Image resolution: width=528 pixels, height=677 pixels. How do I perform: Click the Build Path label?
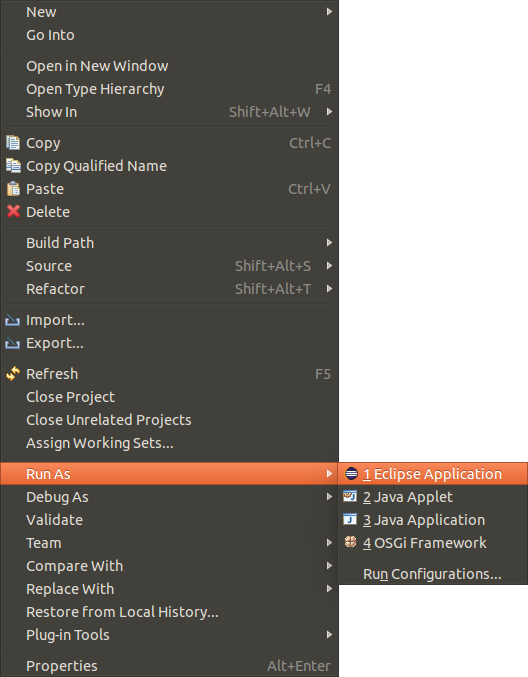[60, 243]
